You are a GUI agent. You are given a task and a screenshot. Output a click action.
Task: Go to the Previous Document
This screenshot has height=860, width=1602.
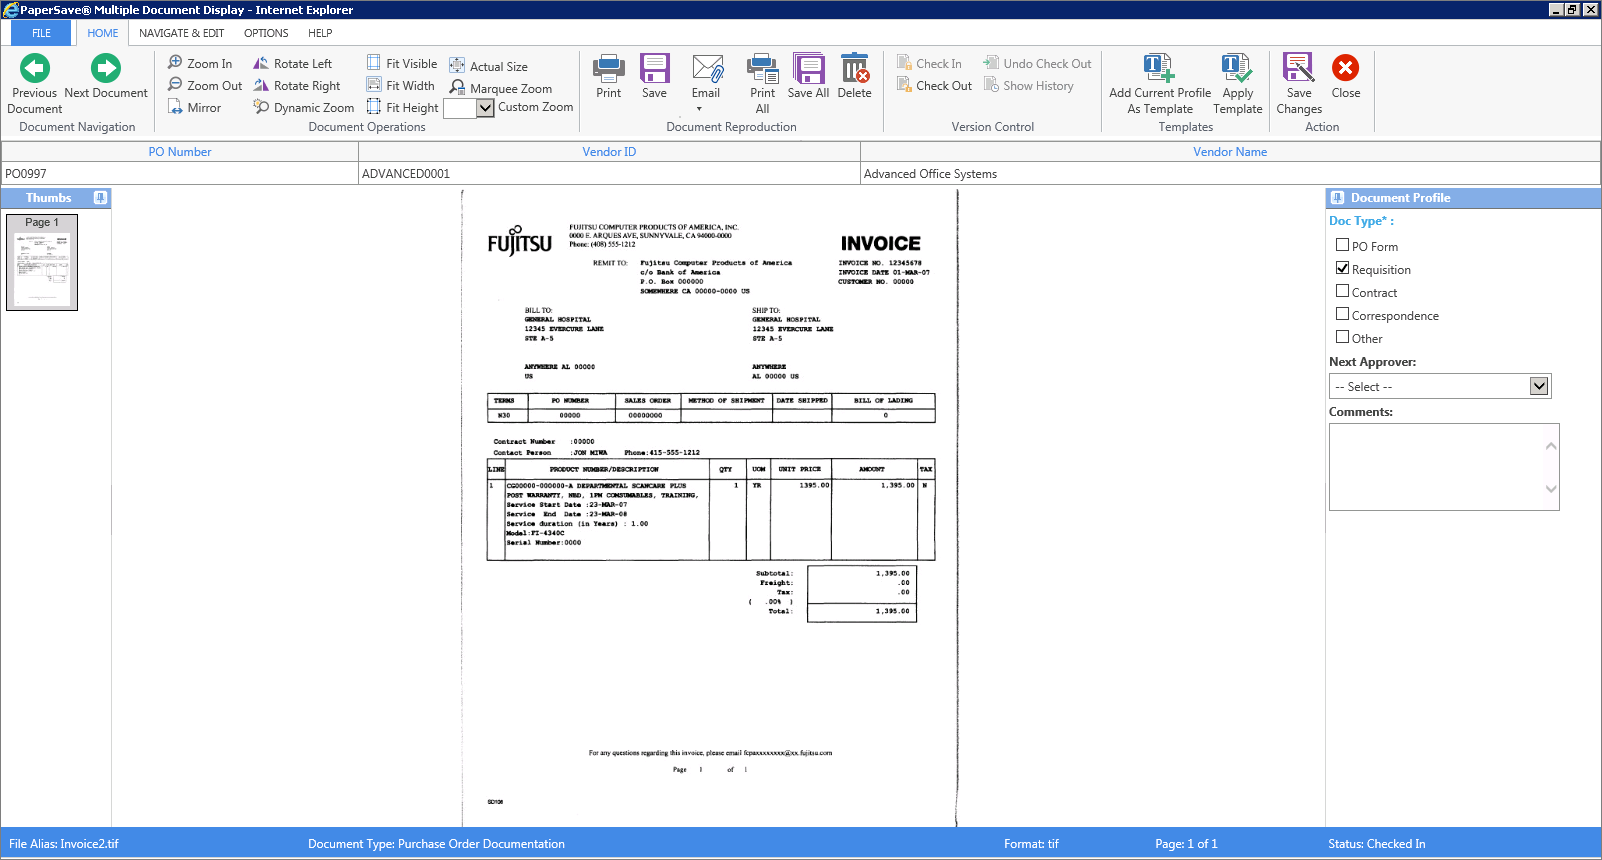pyautogui.click(x=34, y=83)
